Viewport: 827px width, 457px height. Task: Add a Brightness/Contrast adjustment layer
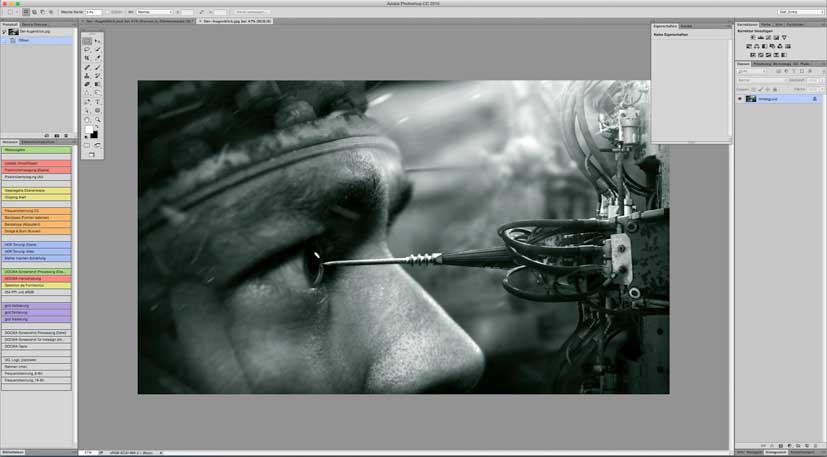pos(753,37)
